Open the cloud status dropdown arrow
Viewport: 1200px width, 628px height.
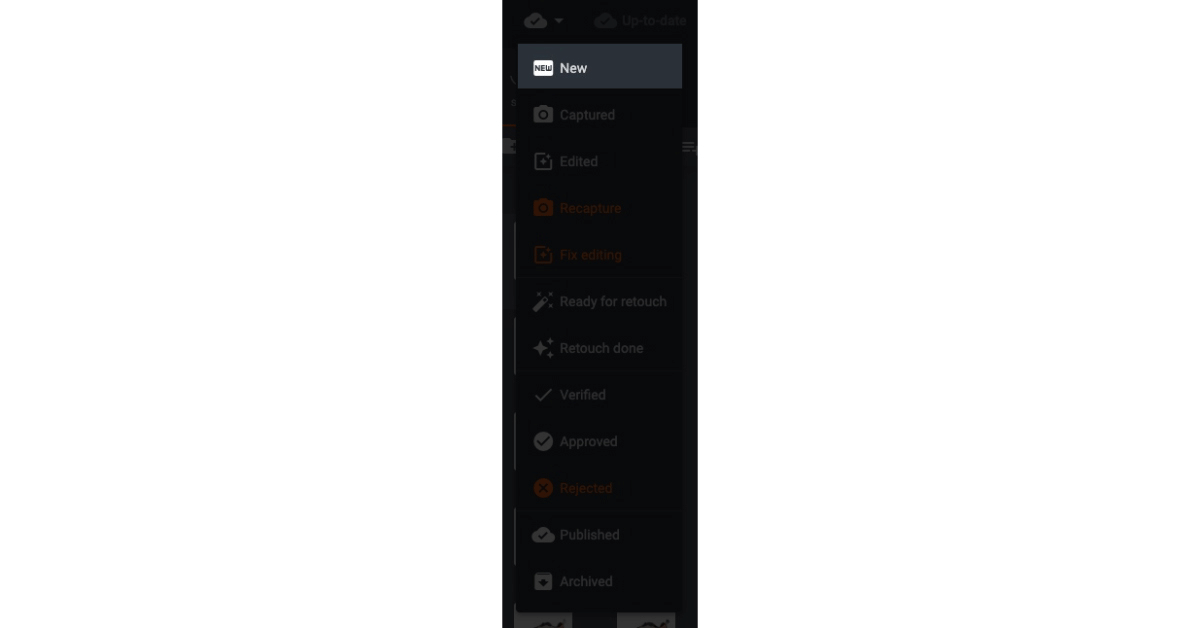tap(558, 21)
